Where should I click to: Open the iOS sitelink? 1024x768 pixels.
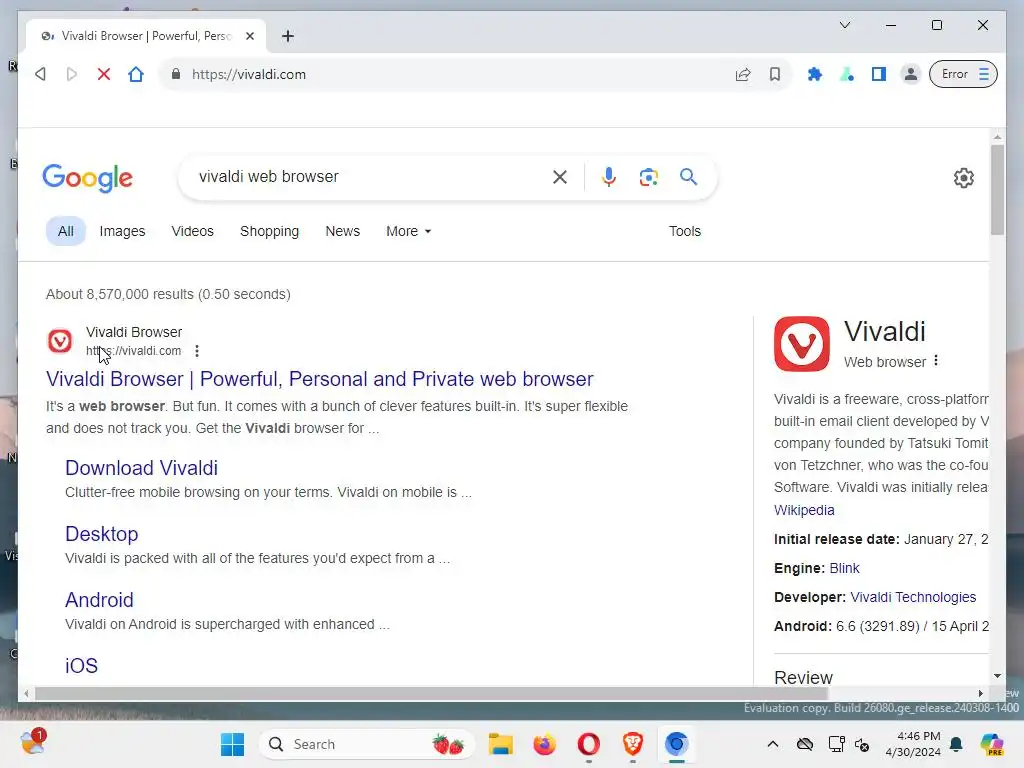click(x=82, y=665)
